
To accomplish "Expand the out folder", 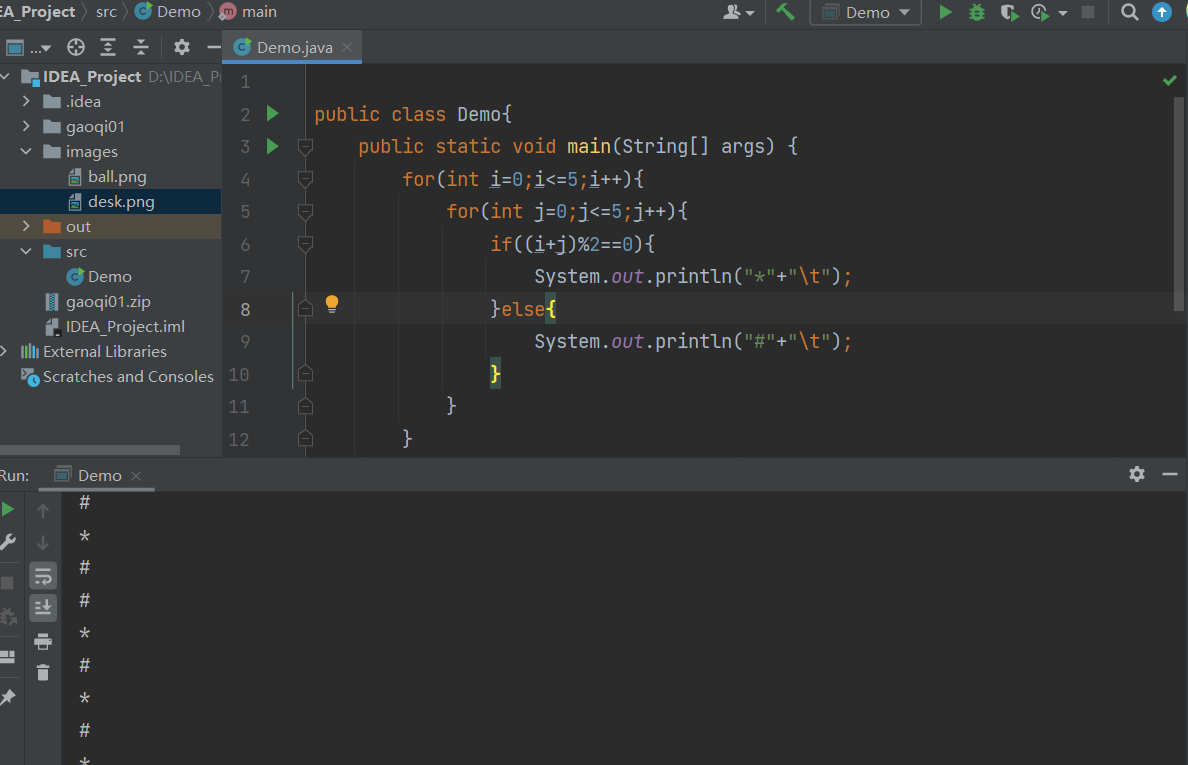I will [x=27, y=226].
